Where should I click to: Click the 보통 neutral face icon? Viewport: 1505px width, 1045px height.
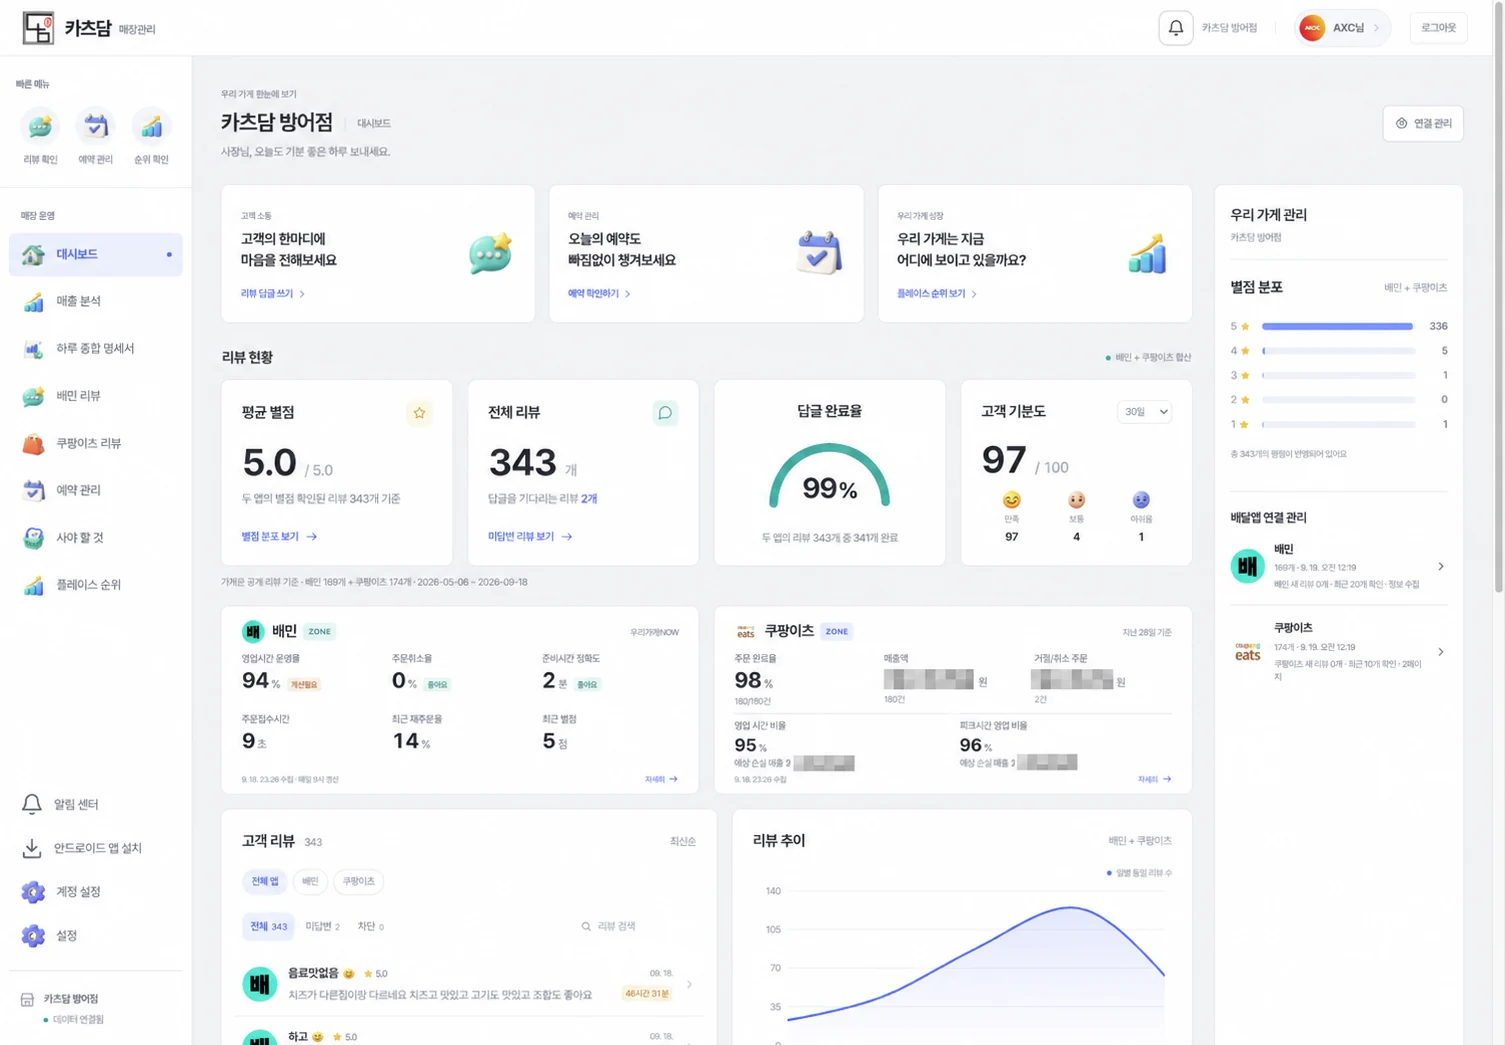click(1076, 500)
